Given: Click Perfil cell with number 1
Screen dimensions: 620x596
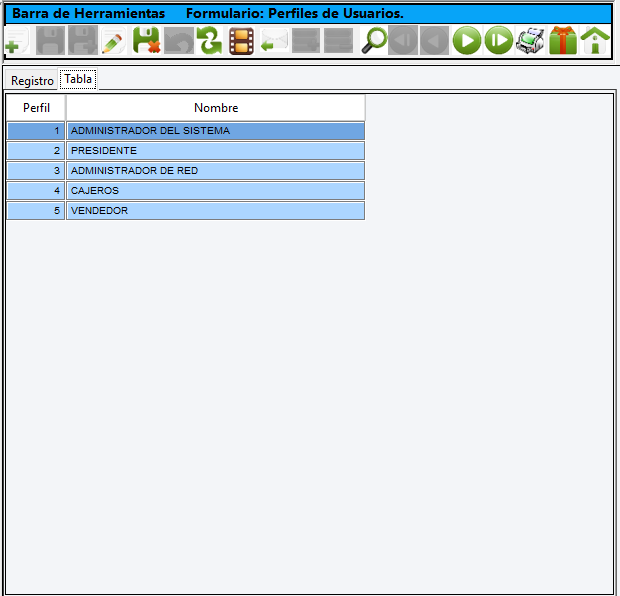Looking at the screenshot, I should 36,131.
